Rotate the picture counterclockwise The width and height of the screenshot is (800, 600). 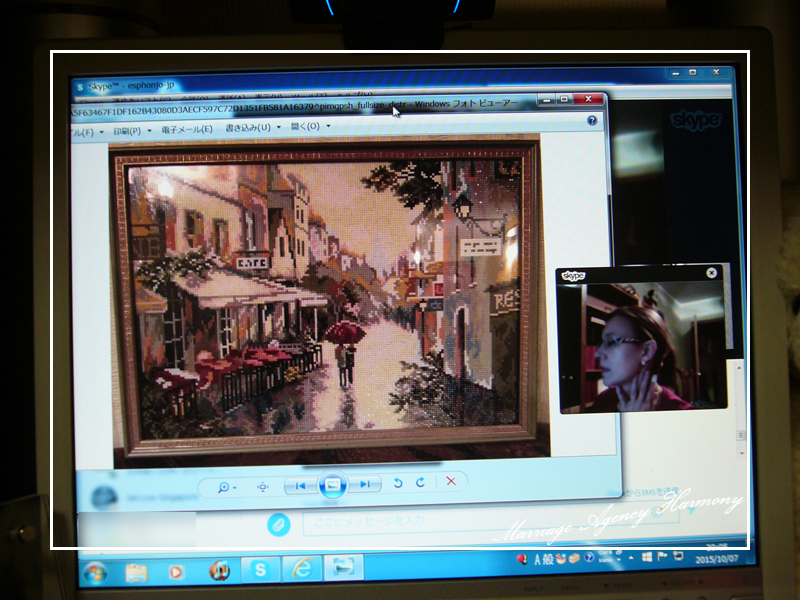tap(398, 483)
